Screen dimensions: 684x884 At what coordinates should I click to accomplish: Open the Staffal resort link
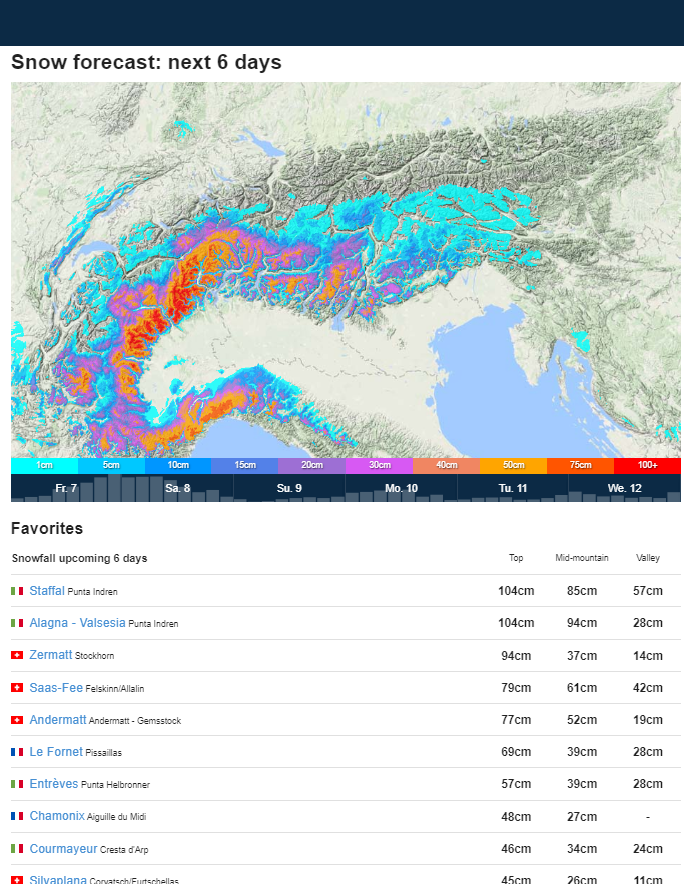tap(47, 591)
